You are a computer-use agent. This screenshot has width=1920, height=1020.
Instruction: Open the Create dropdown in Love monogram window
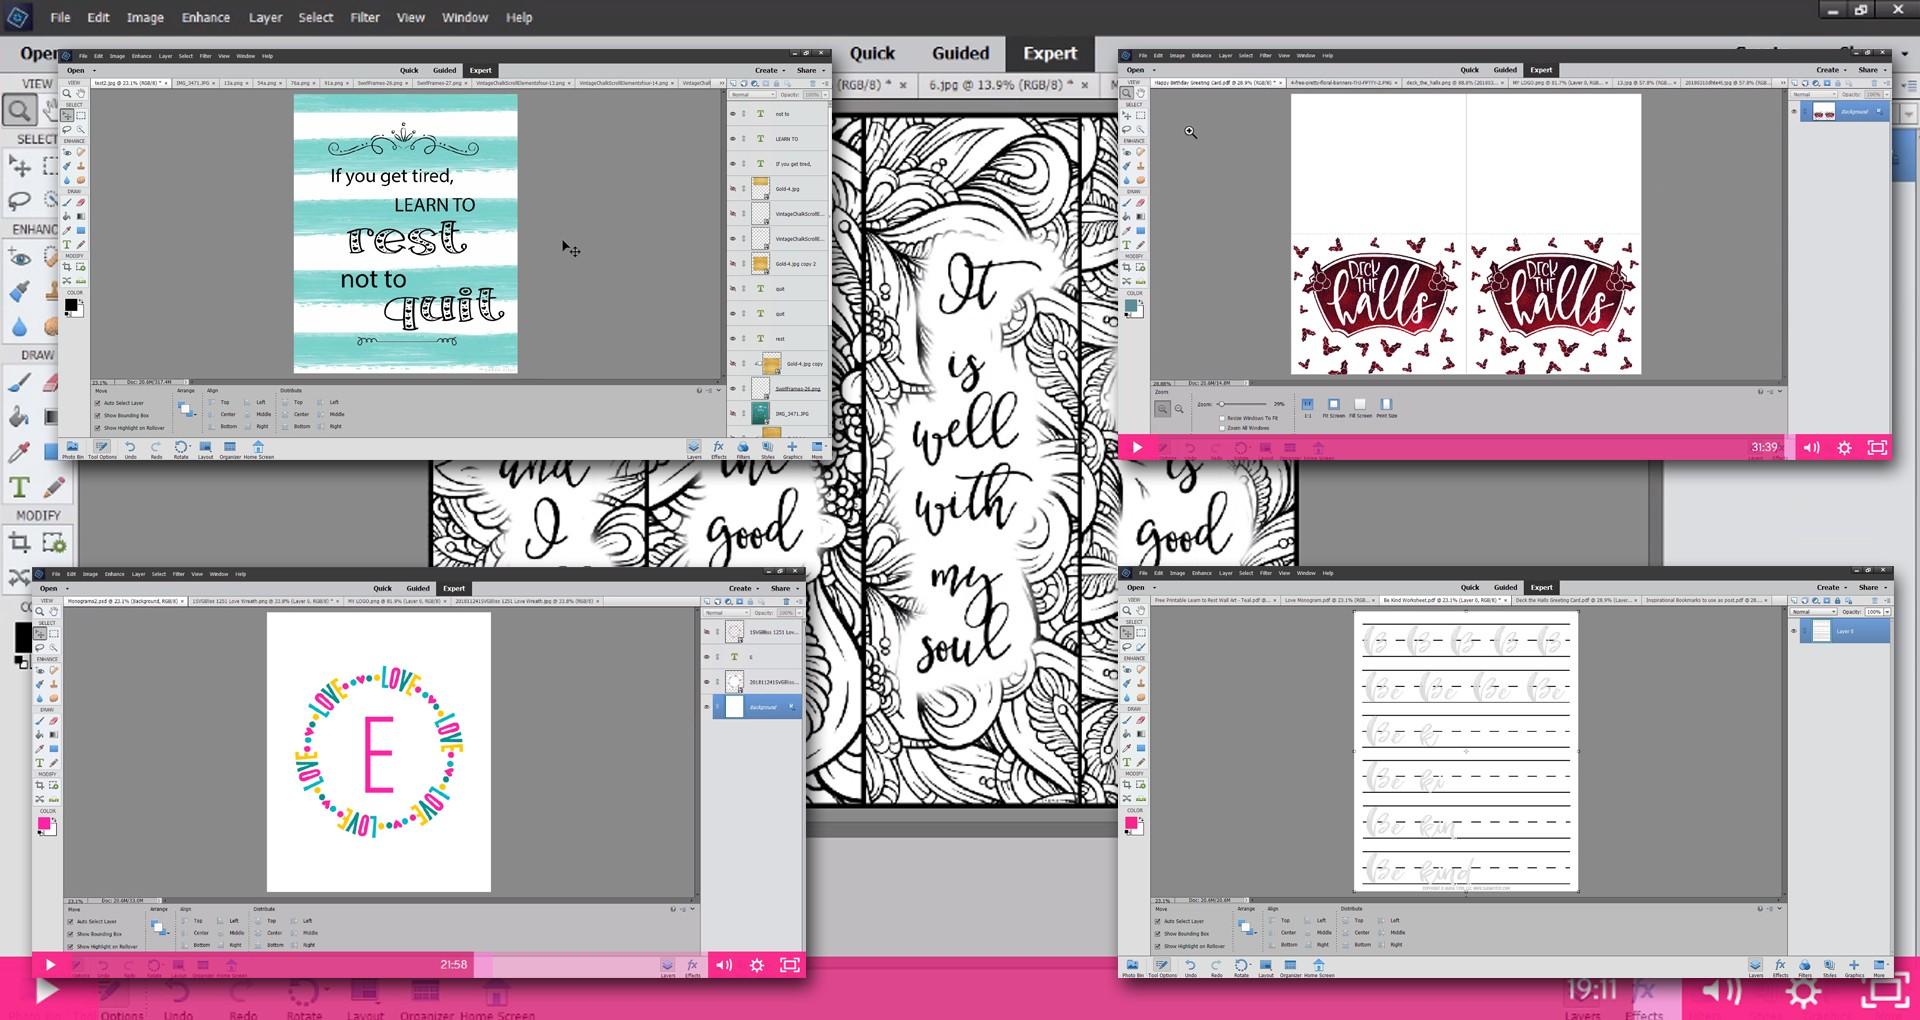point(744,588)
